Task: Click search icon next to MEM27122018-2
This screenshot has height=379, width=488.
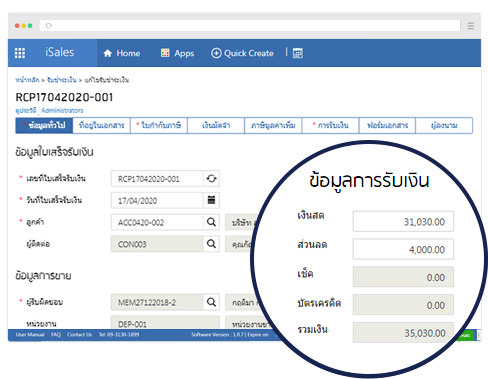Action: [211, 302]
